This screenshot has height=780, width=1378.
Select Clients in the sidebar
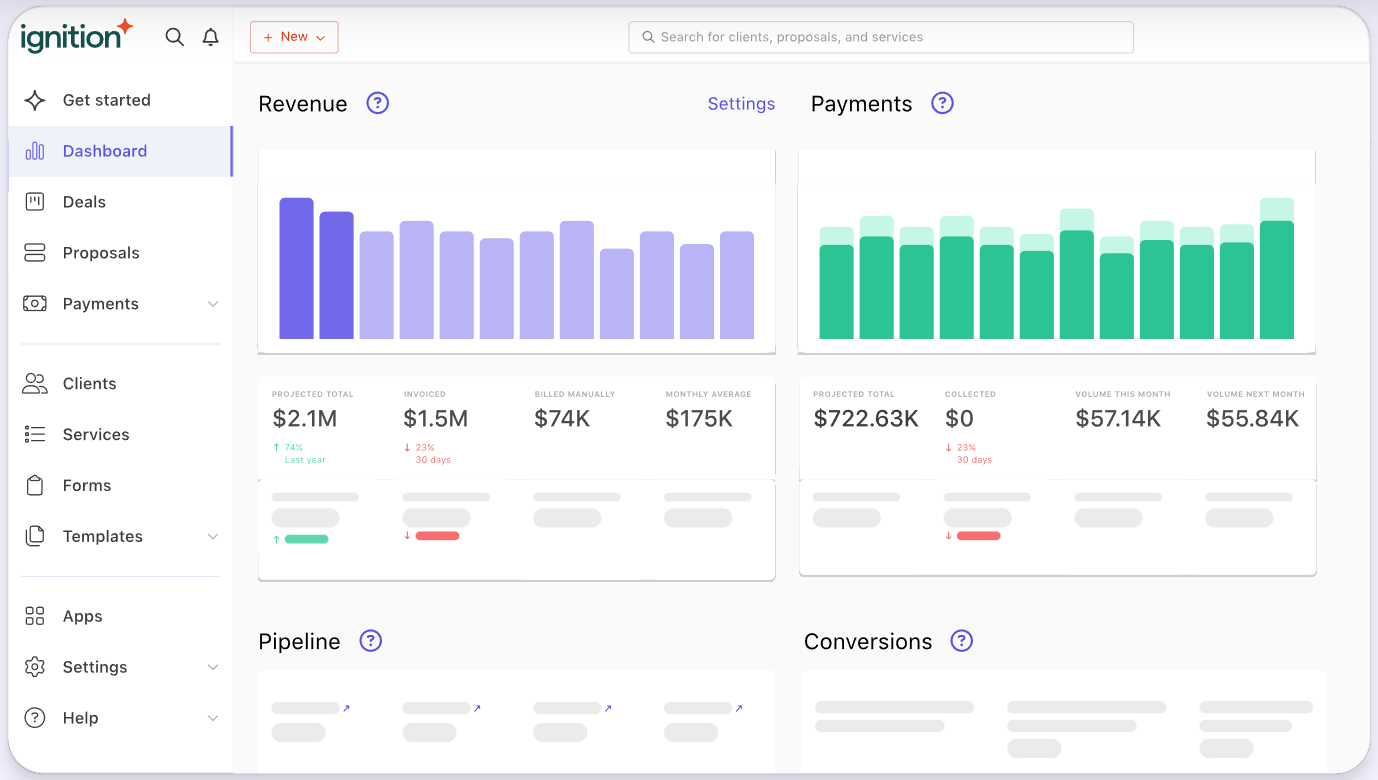(89, 384)
